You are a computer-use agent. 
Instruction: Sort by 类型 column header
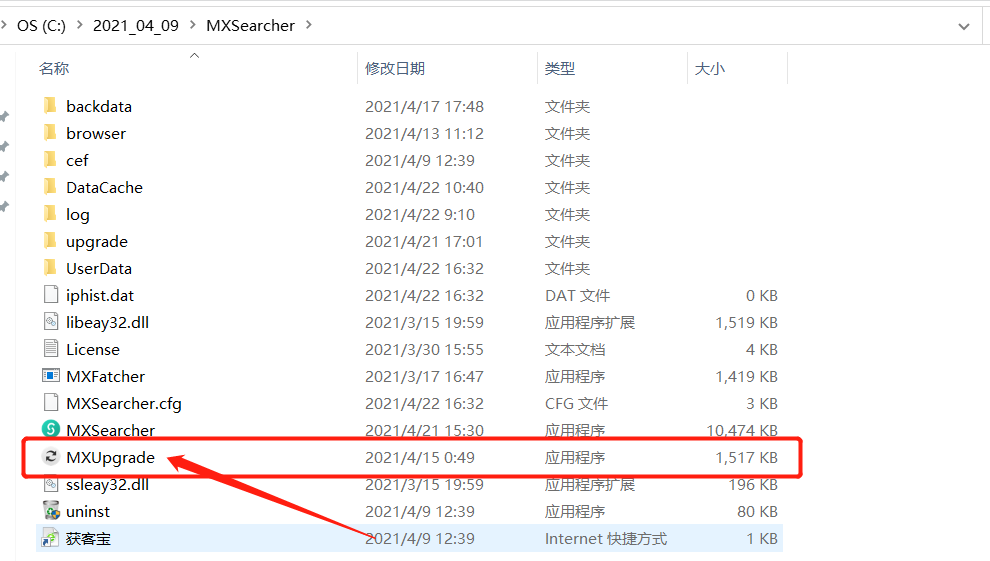pos(560,69)
